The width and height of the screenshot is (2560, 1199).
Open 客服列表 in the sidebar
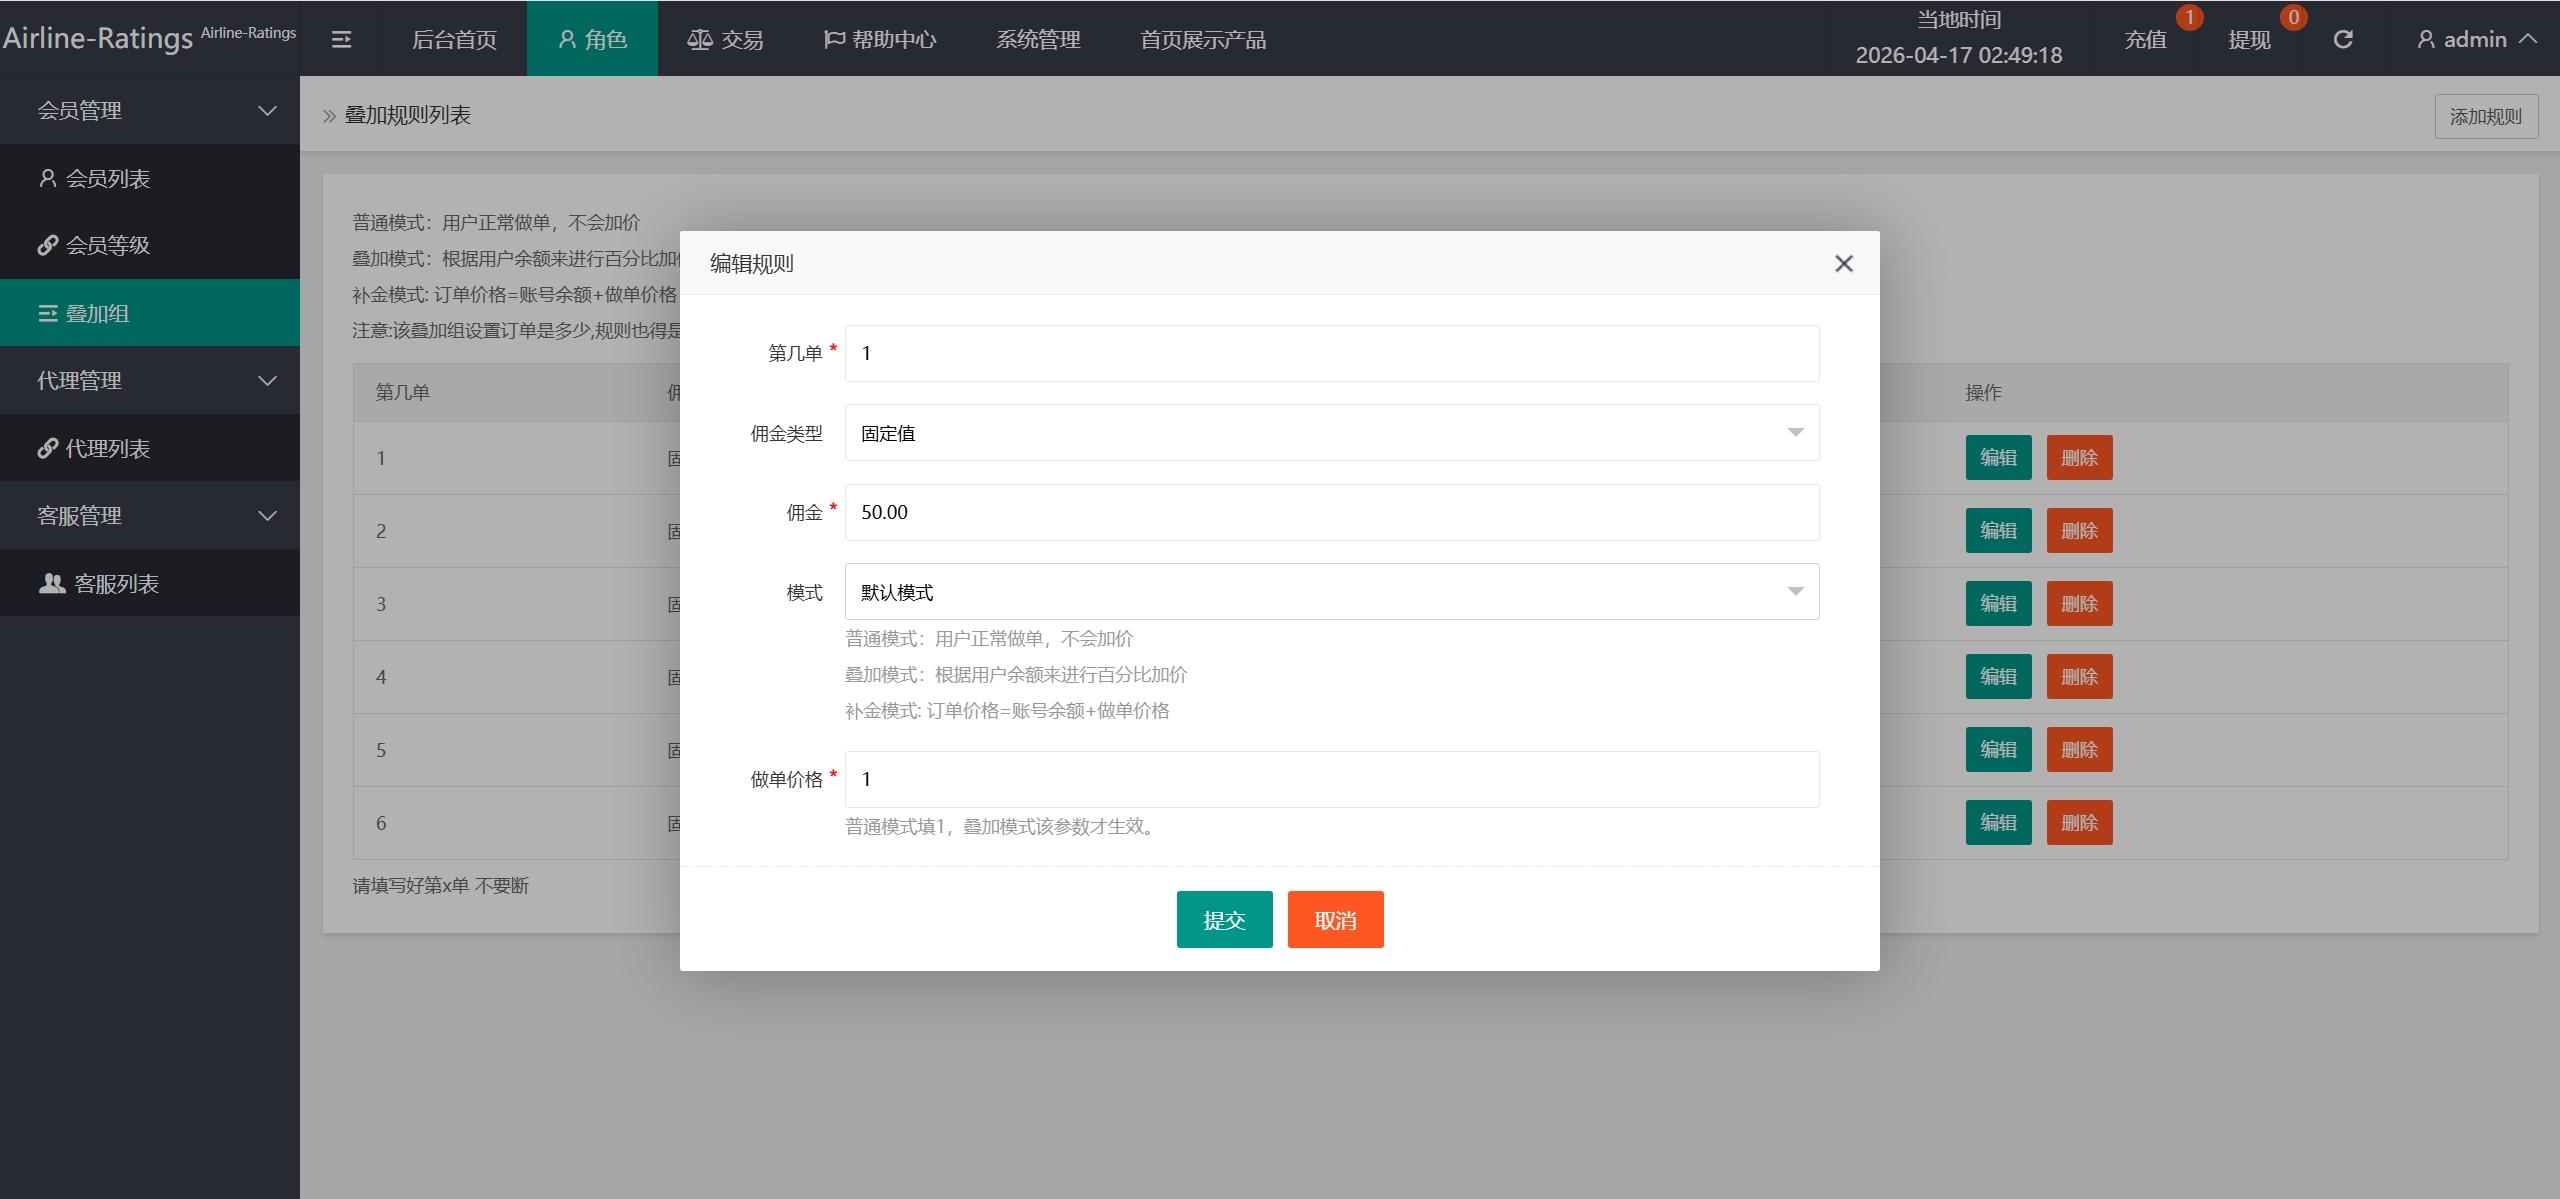point(115,583)
